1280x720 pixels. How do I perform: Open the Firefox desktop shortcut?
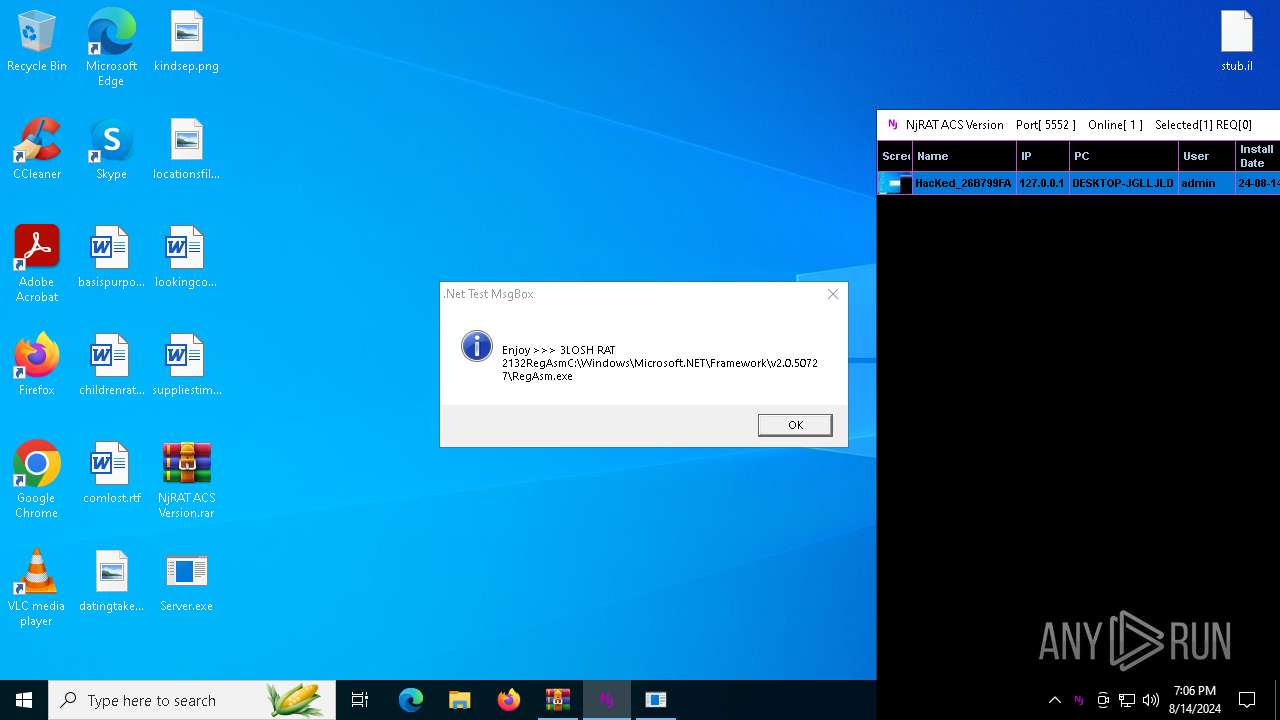click(x=37, y=365)
